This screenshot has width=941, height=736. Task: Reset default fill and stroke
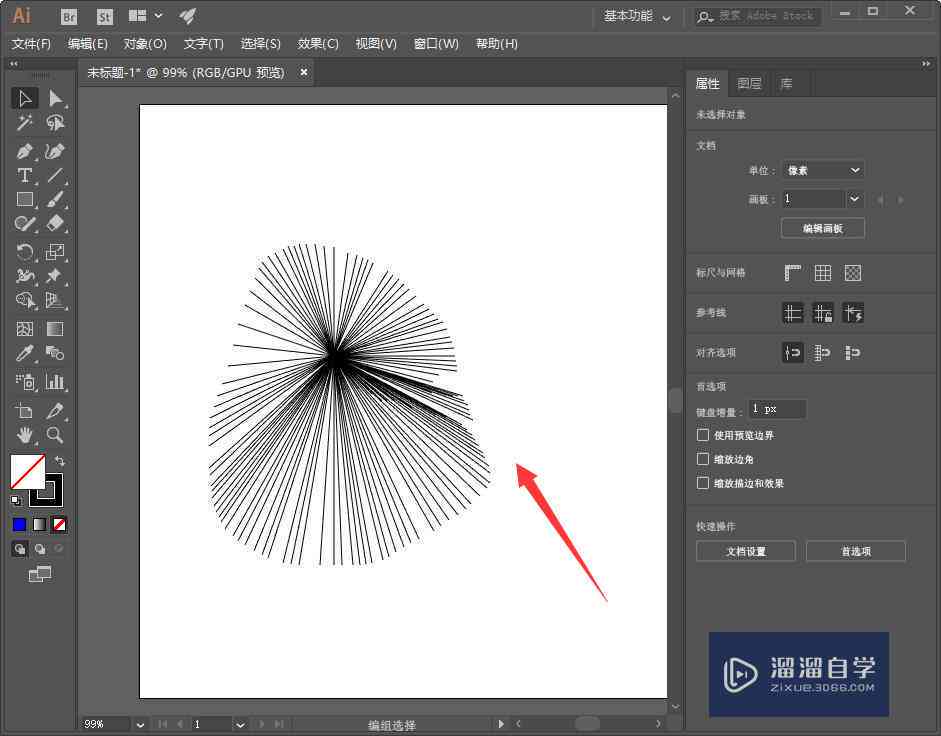point(16,499)
